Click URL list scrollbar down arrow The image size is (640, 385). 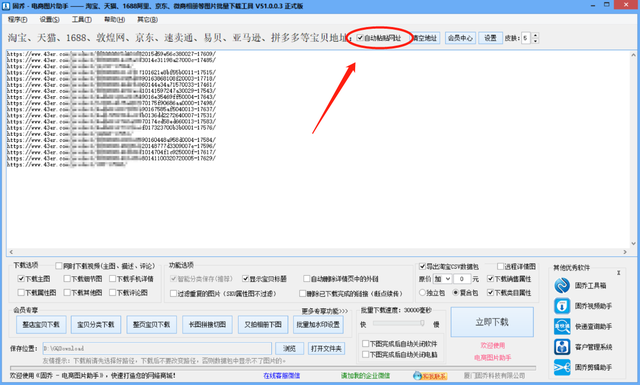(633, 244)
